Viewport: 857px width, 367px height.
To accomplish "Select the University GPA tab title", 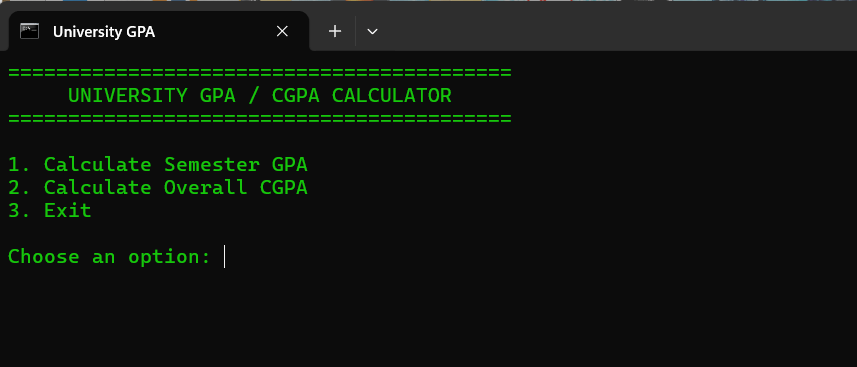I will coord(104,32).
